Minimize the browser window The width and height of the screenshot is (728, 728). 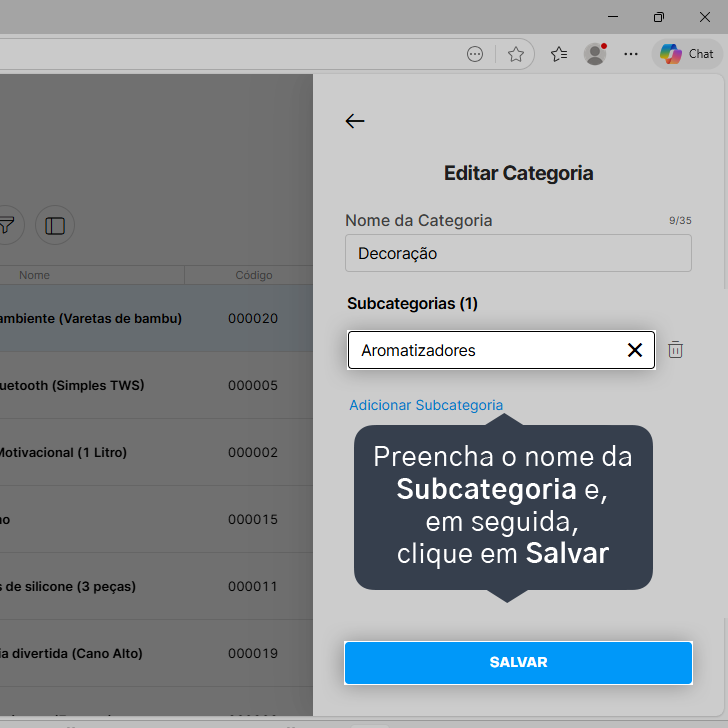(613, 17)
